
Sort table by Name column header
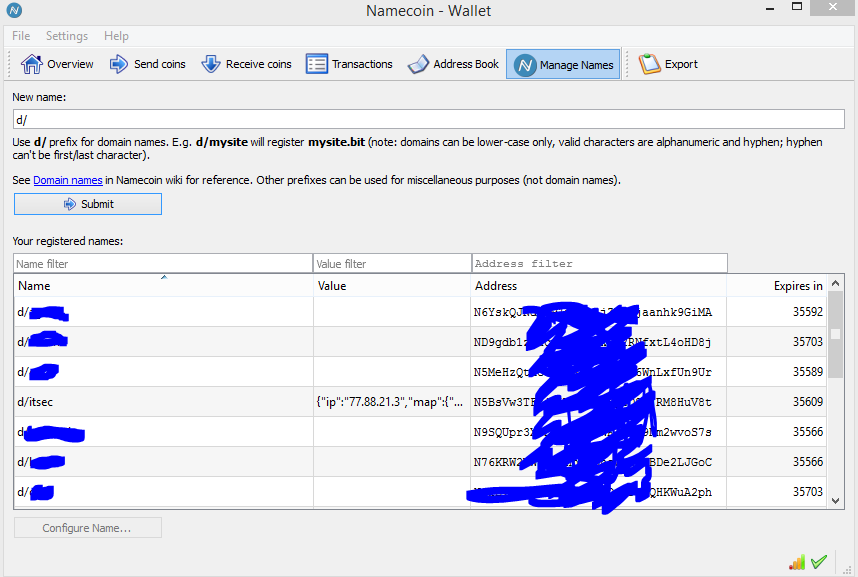click(163, 286)
